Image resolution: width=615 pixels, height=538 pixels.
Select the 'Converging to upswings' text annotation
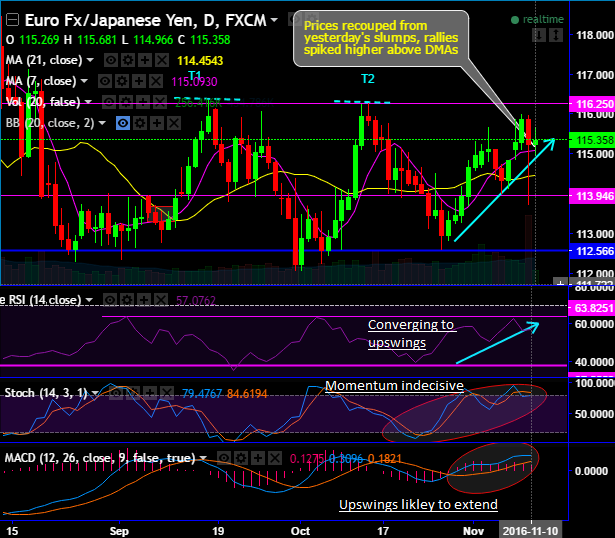coord(411,334)
